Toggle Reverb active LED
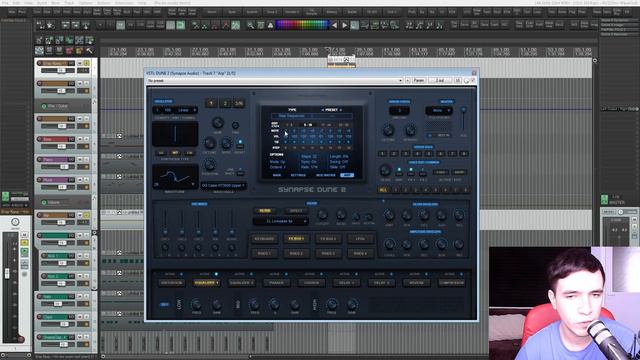The height and width of the screenshot is (360, 640). 426,274
